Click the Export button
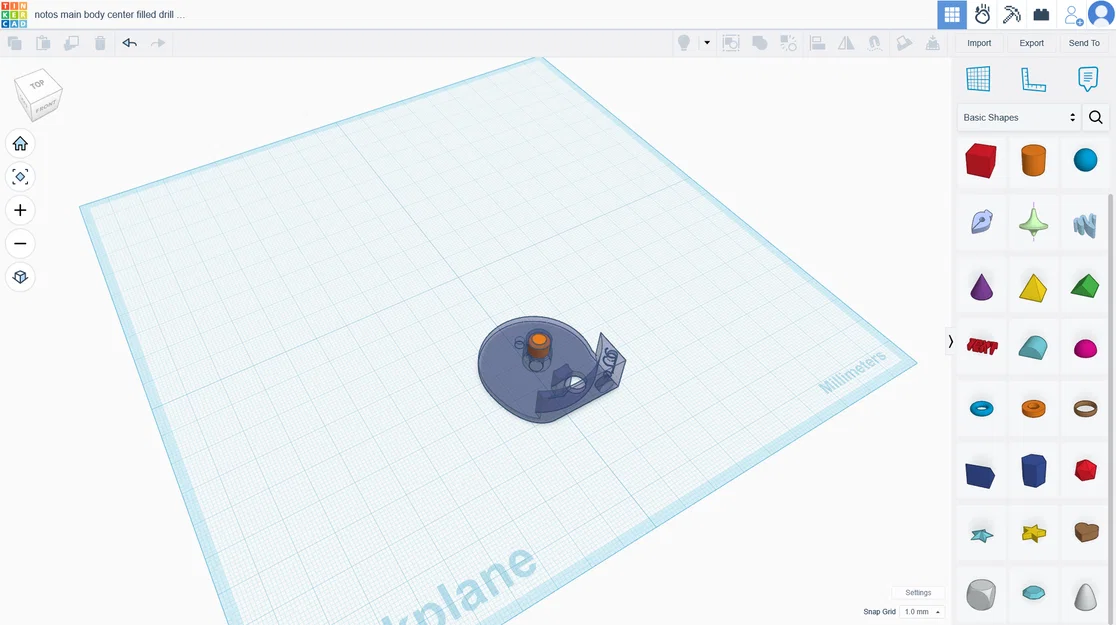 coord(1031,43)
